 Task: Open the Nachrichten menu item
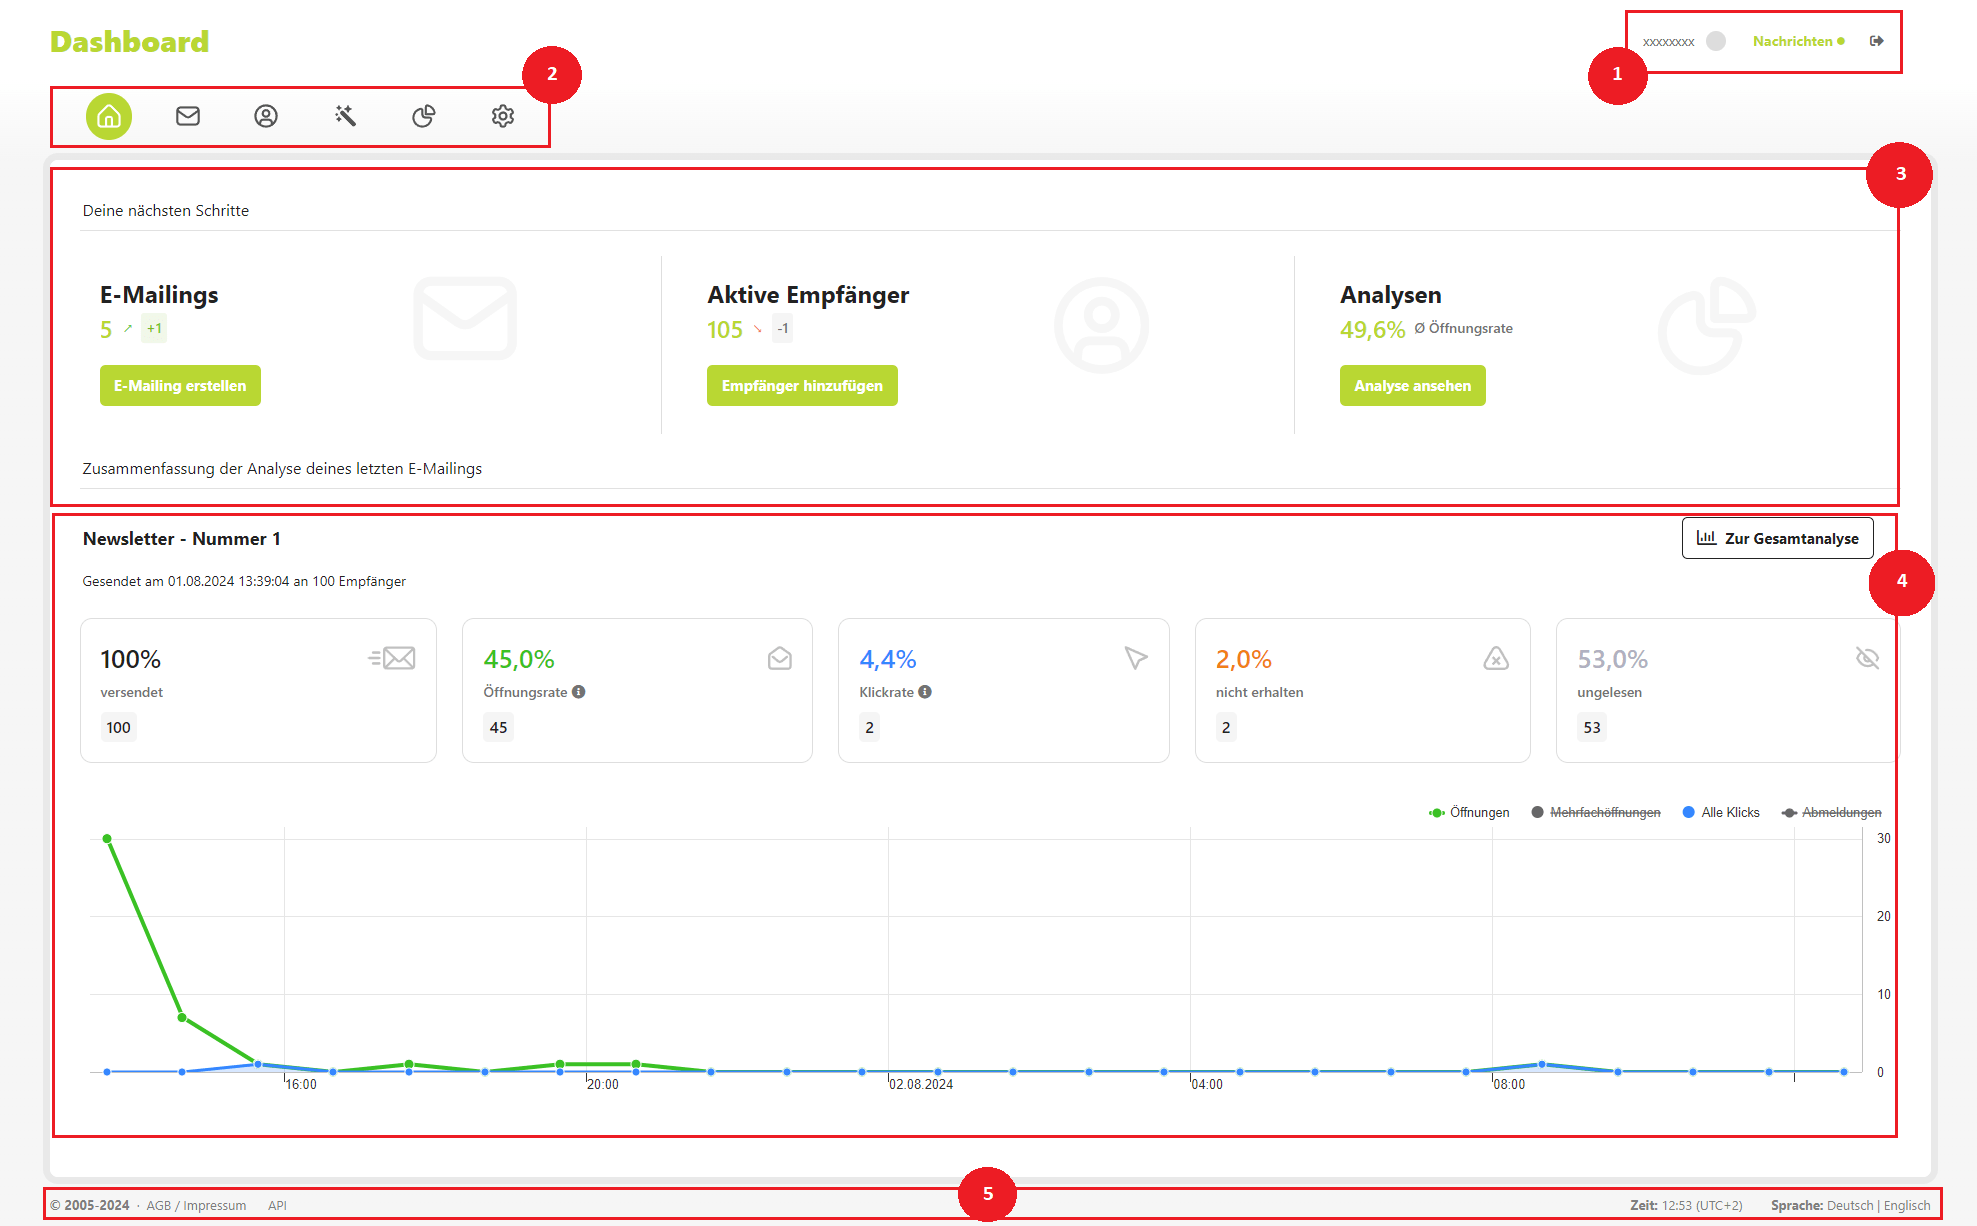click(x=1792, y=41)
